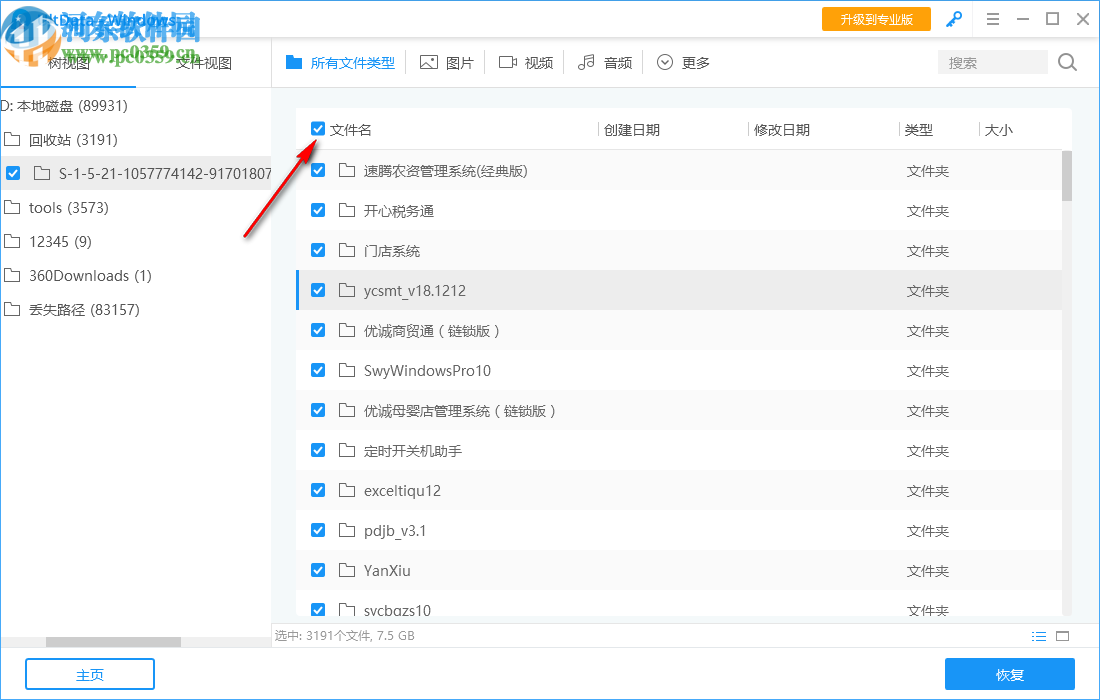Switch to thumbnail view at bottom right
This screenshot has width=1100, height=700.
point(1063,635)
